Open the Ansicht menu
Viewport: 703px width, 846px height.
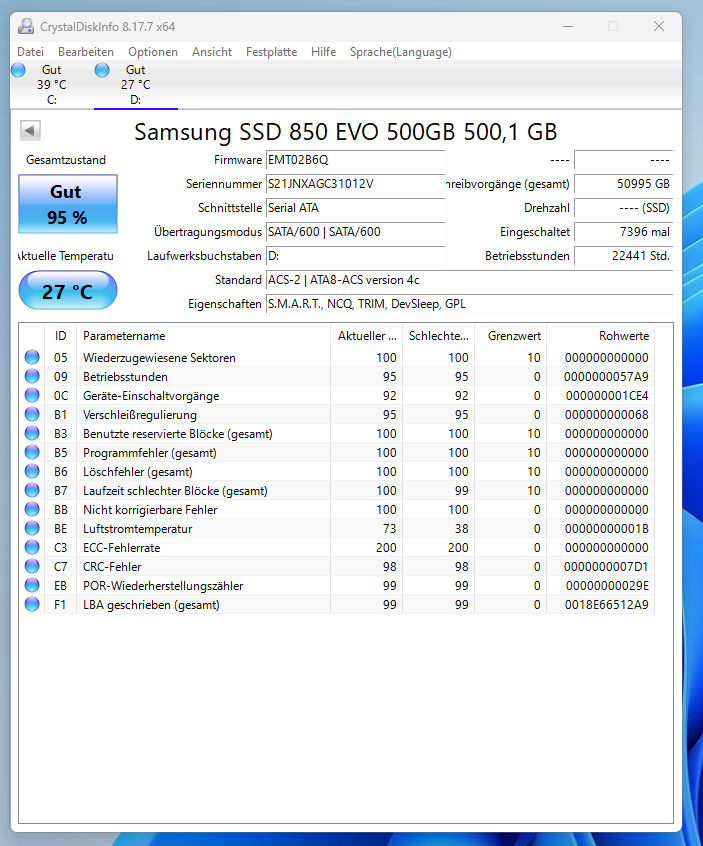(212, 52)
